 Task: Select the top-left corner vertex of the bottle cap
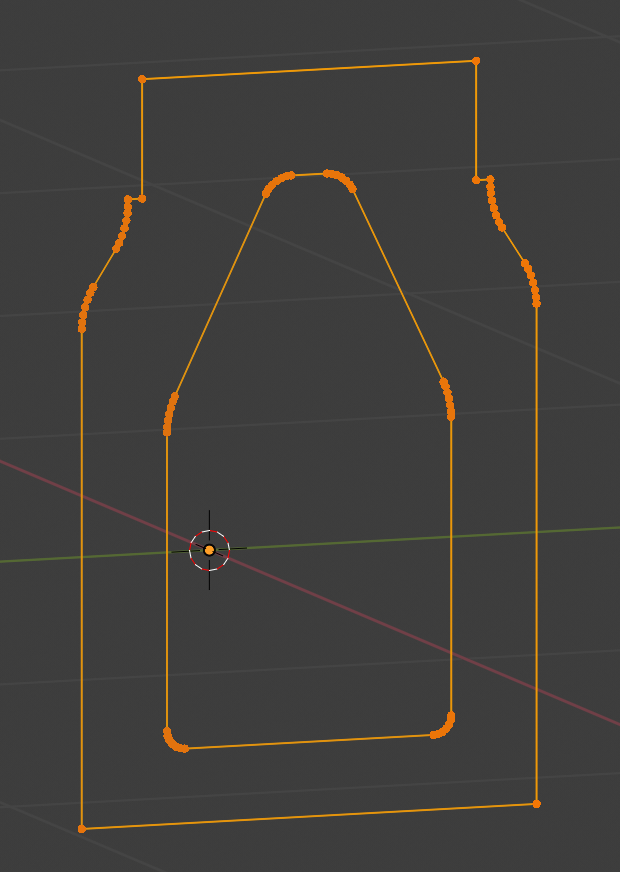tap(142, 78)
